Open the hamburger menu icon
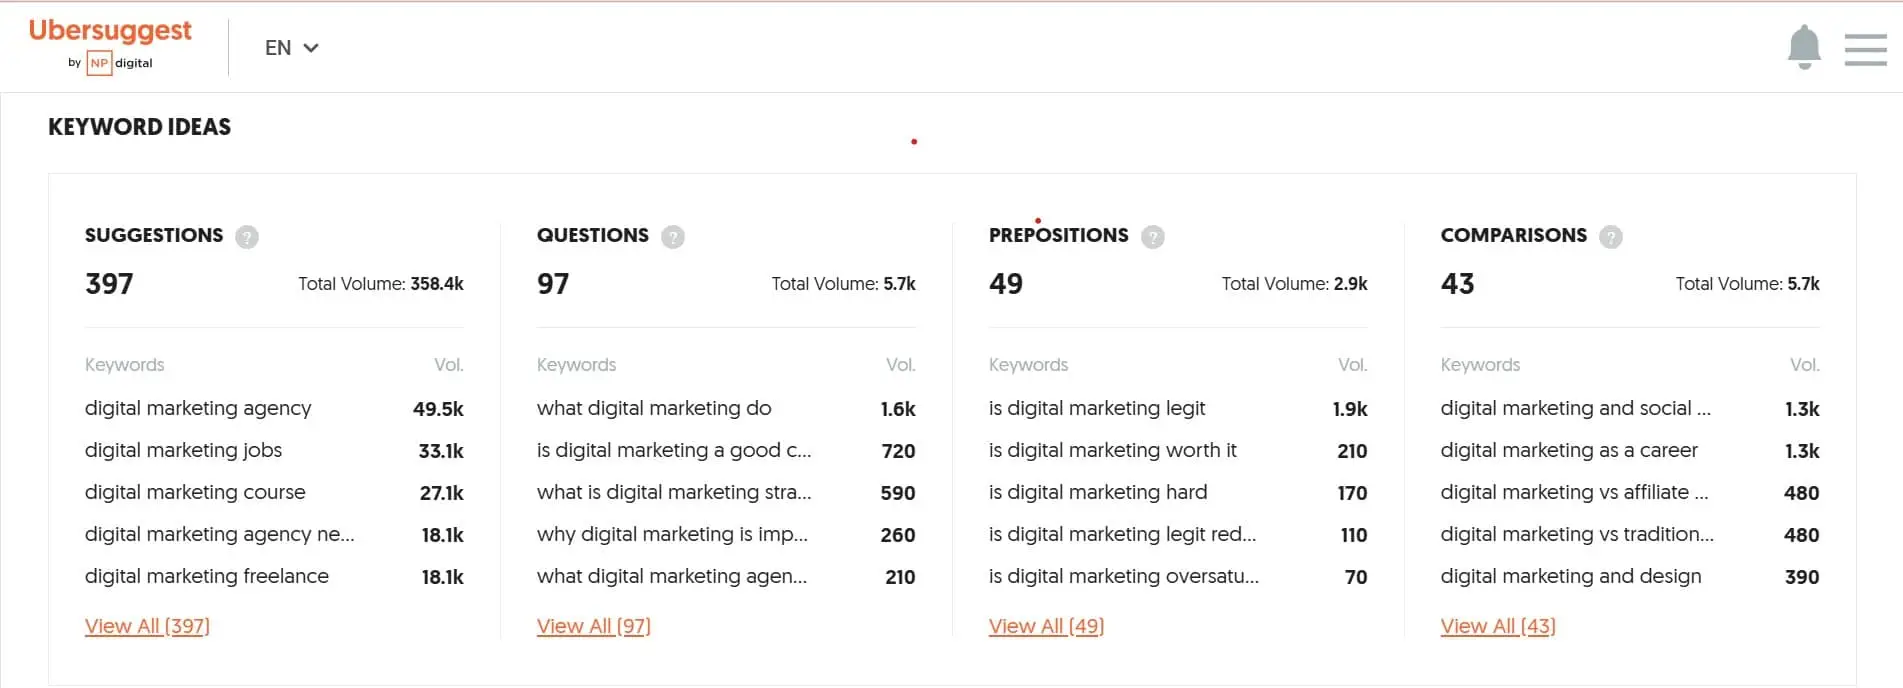The image size is (1903, 688). coord(1865,49)
